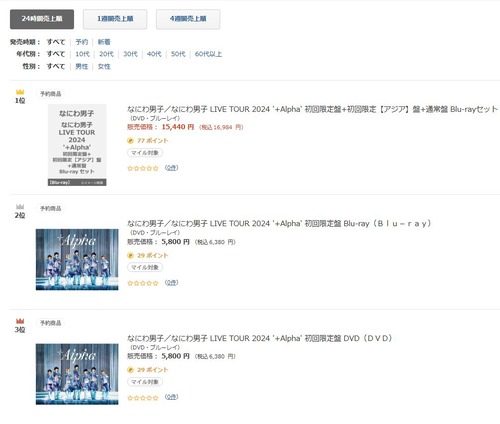500x424 pixels.
Task: Open the rank 3 DVD cover thumbnail
Action: click(77, 374)
